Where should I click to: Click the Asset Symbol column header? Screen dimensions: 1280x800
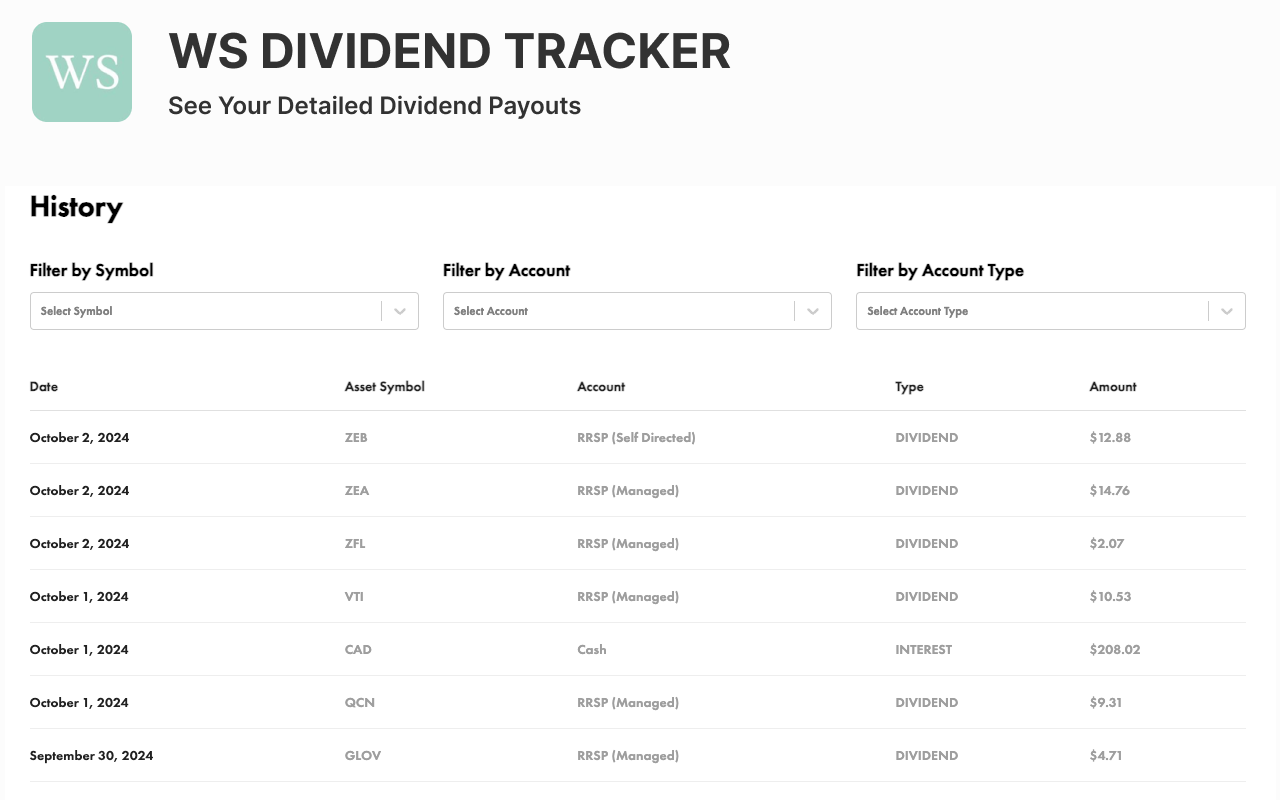pos(384,387)
